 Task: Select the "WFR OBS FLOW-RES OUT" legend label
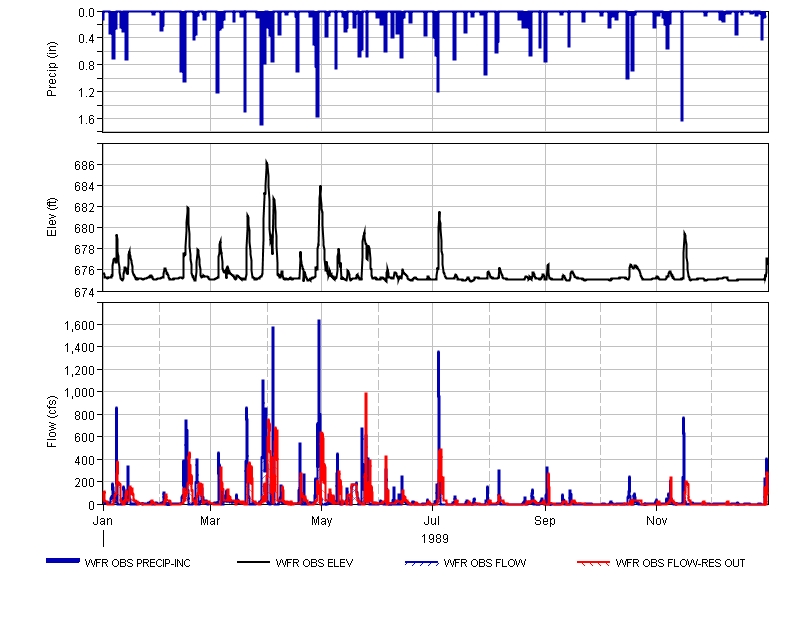point(680,563)
